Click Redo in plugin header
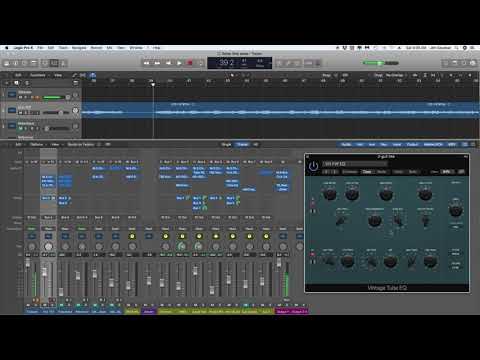The image size is (480, 360). (x=413, y=172)
